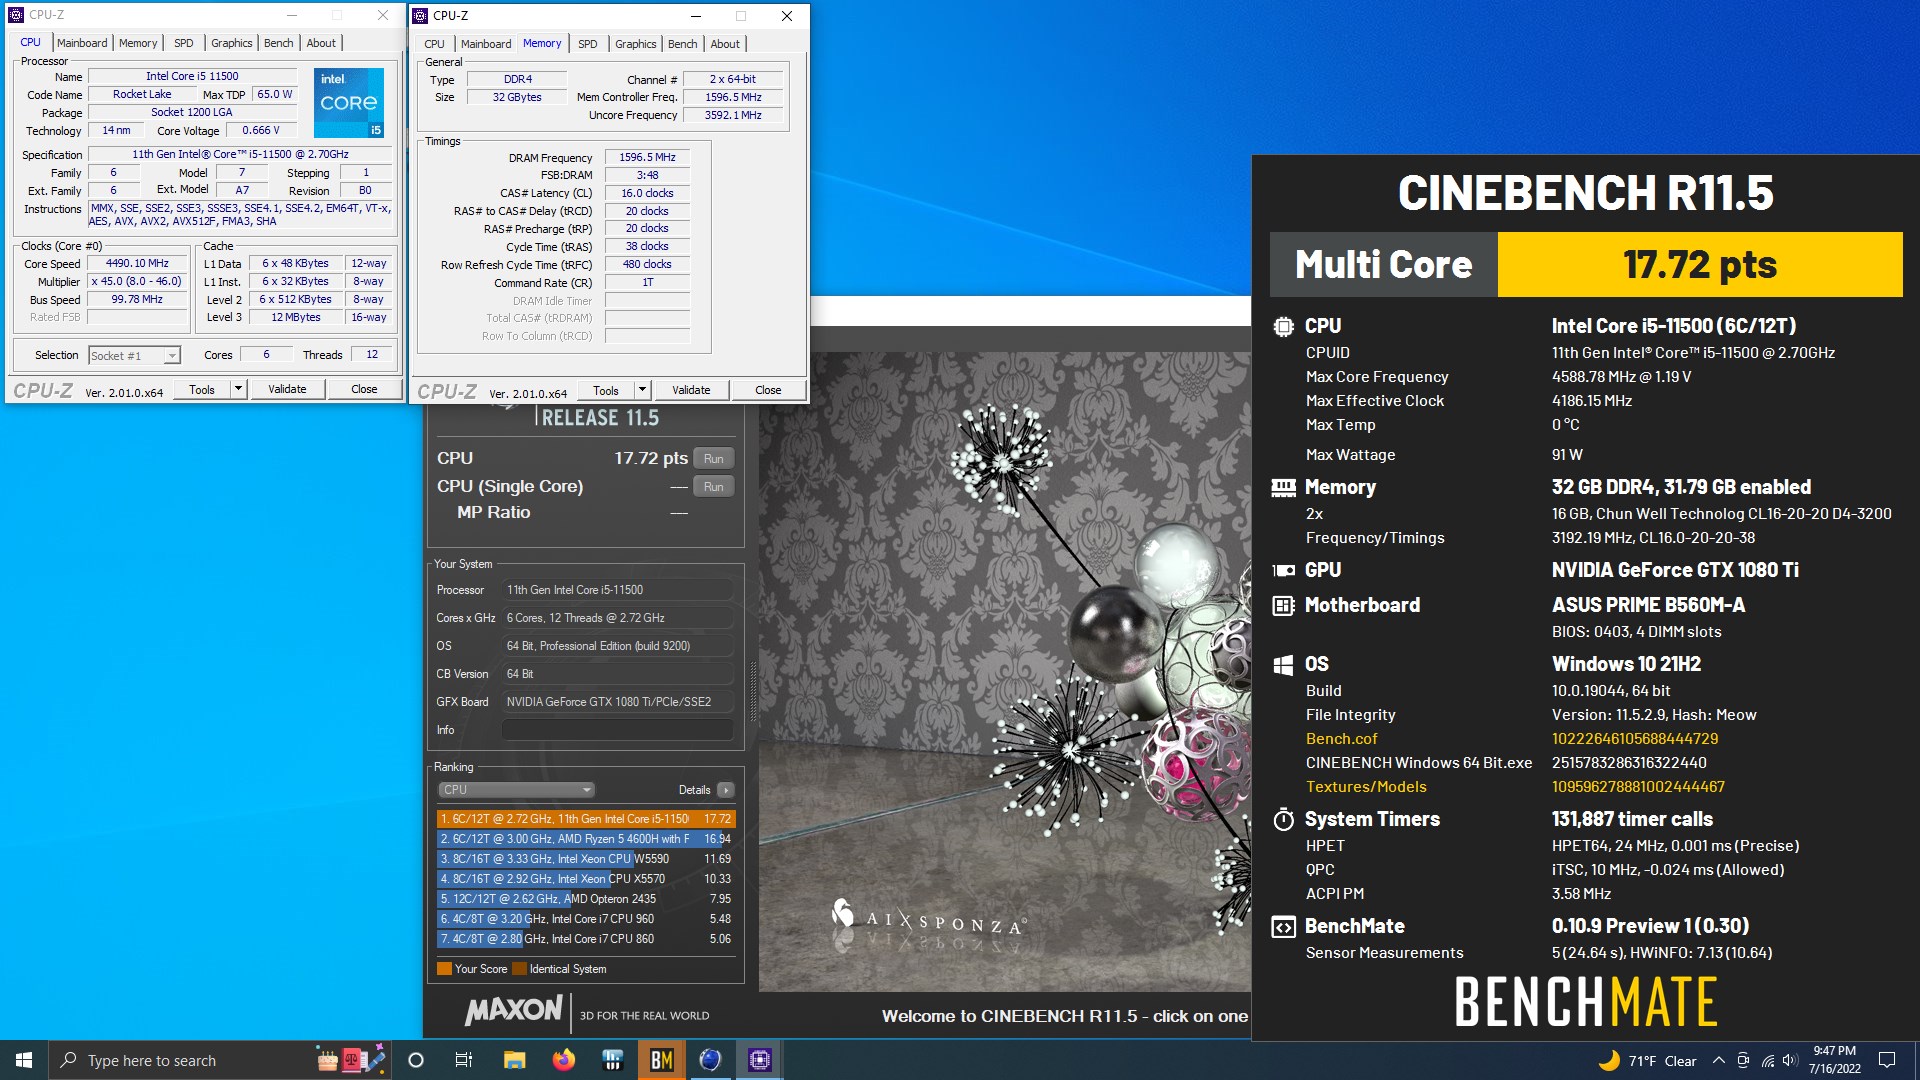The width and height of the screenshot is (1920, 1080).
Task: Click the Windows OS icon in BenchMate panel
Action: [x=1283, y=665]
